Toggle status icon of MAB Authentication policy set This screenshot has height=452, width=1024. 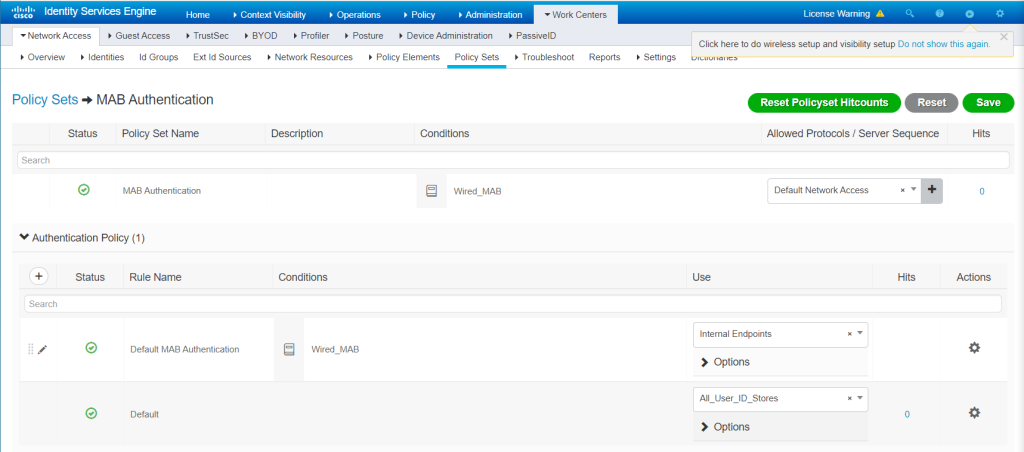point(84,190)
